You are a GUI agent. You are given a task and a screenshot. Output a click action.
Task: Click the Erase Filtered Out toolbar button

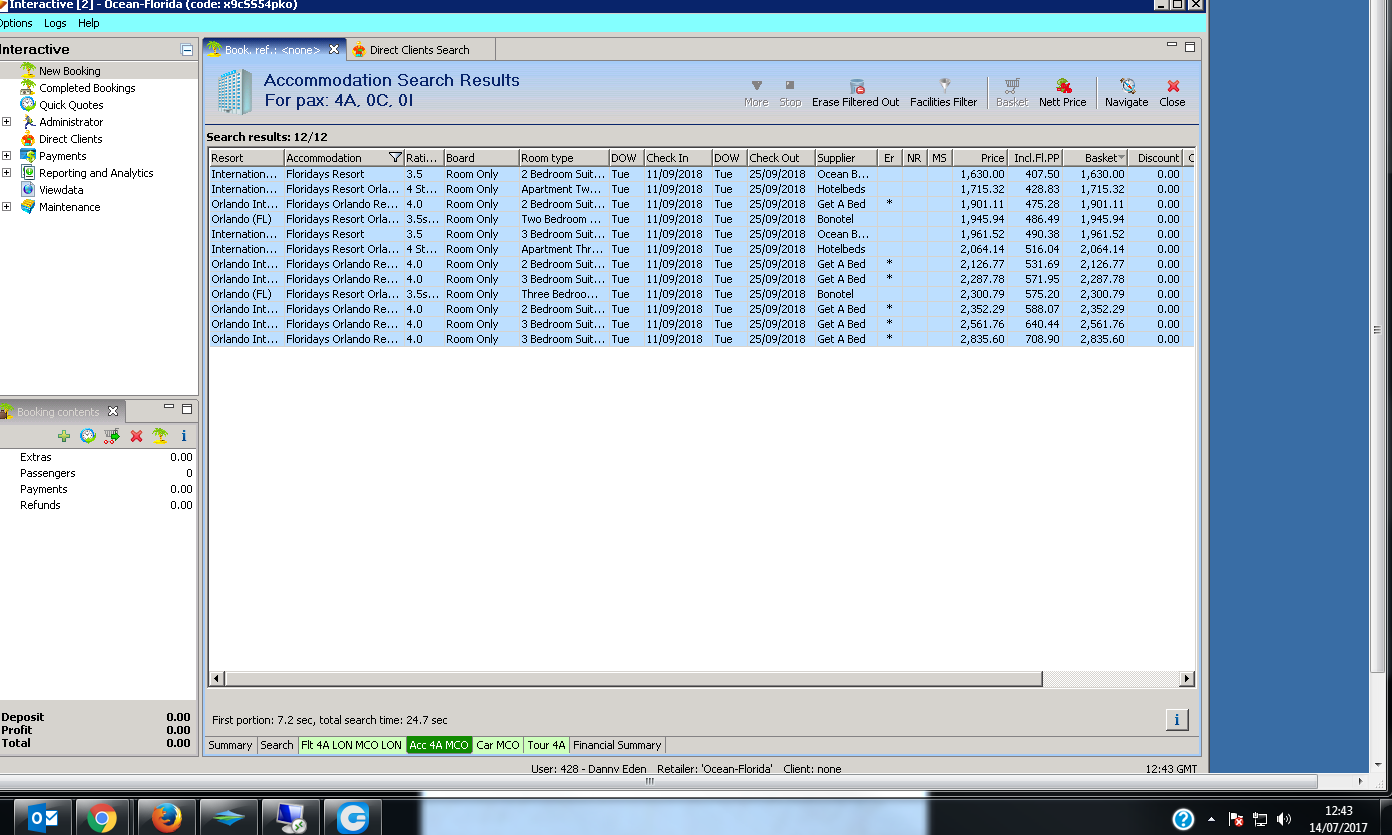[855, 93]
